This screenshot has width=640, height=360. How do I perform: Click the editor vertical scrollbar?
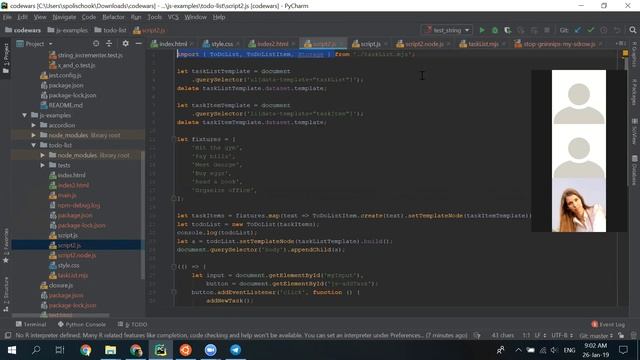click(x=627, y=122)
